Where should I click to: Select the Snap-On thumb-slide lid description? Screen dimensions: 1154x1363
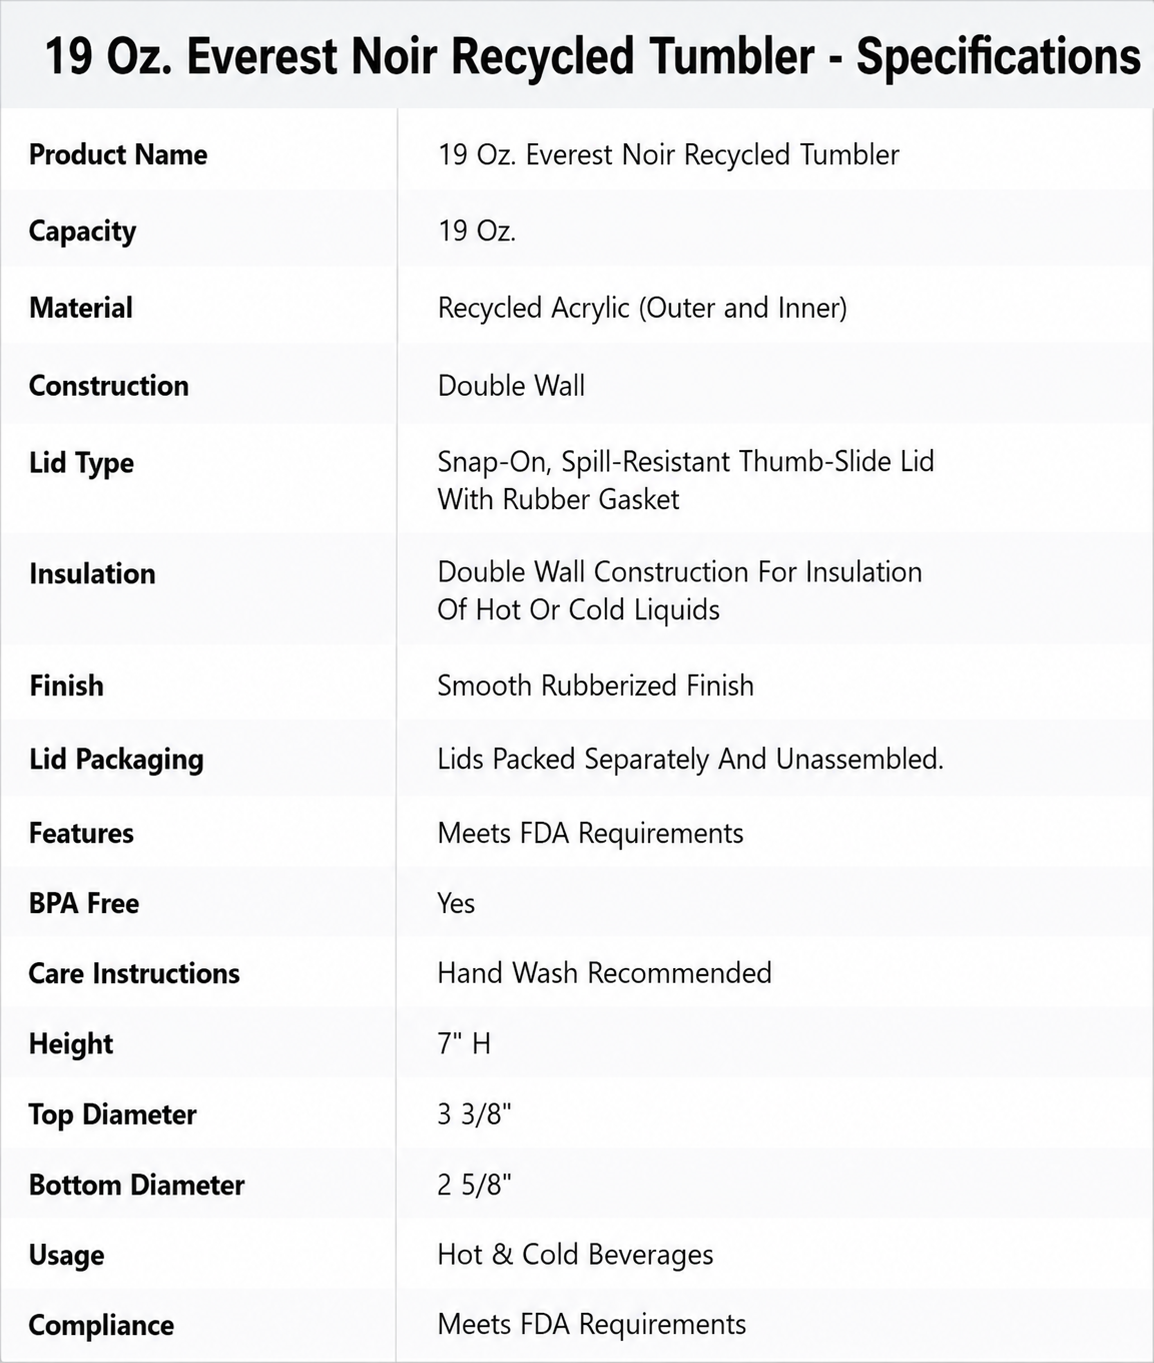point(685,480)
